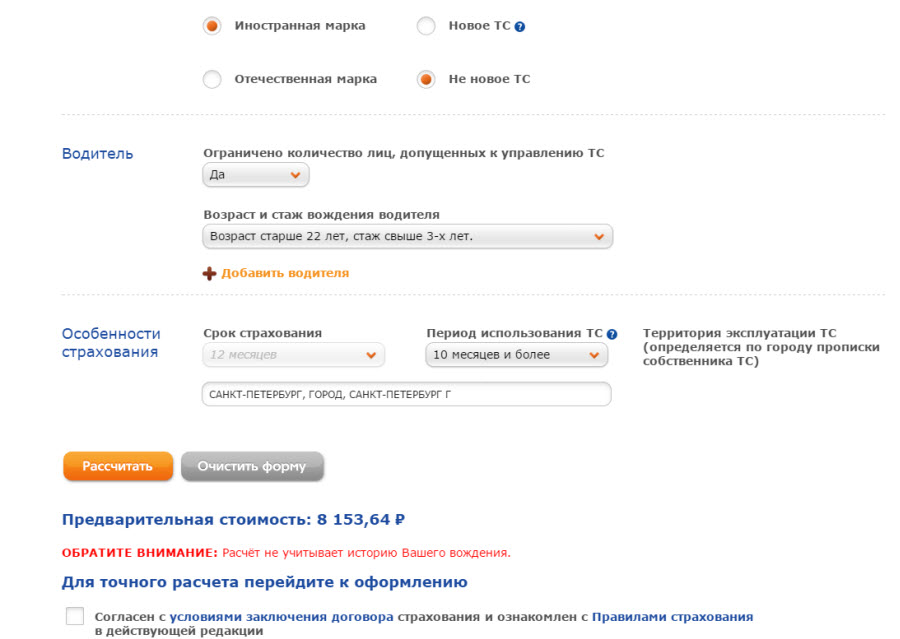
Task: Click the Добавить водителя link text
Action: click(285, 273)
